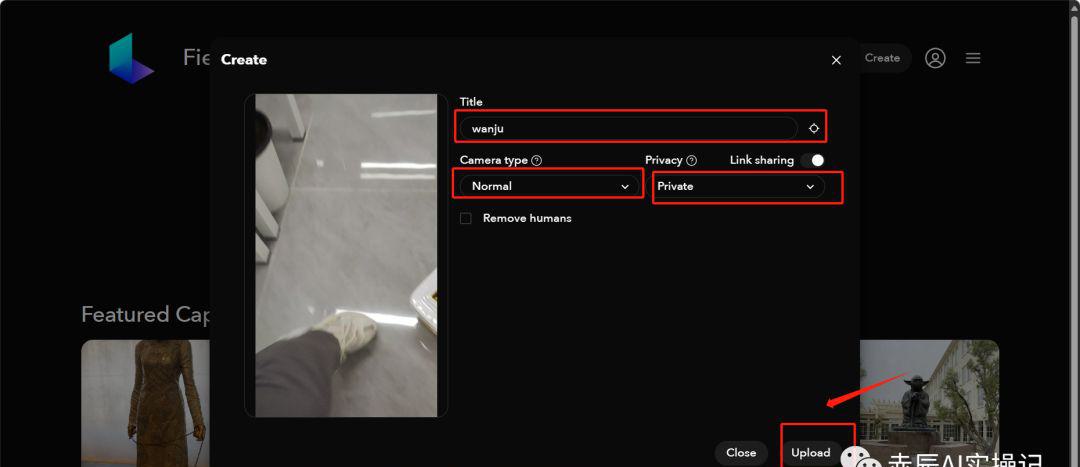The image size is (1080, 467).
Task: Open the user profile icon
Action: point(935,58)
